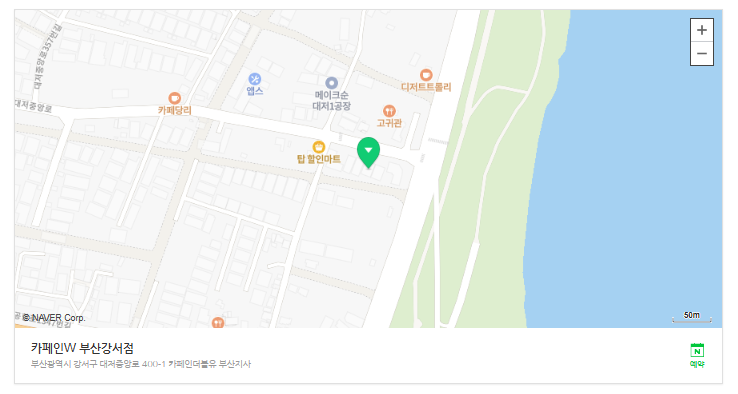Select the 디저트트롤리 cafe icon

pos(426,75)
